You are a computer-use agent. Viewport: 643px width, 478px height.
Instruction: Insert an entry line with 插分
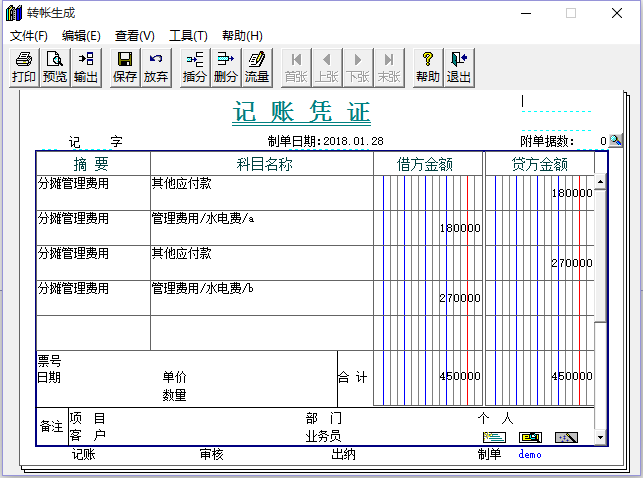click(195, 67)
